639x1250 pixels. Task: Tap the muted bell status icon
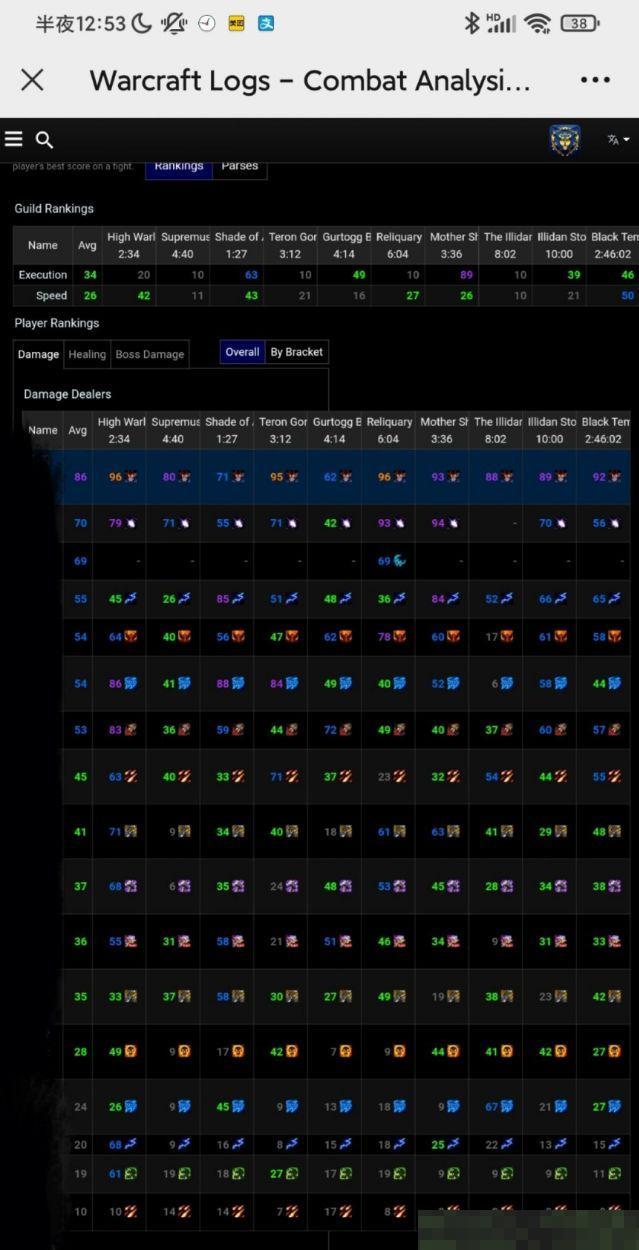point(175,23)
